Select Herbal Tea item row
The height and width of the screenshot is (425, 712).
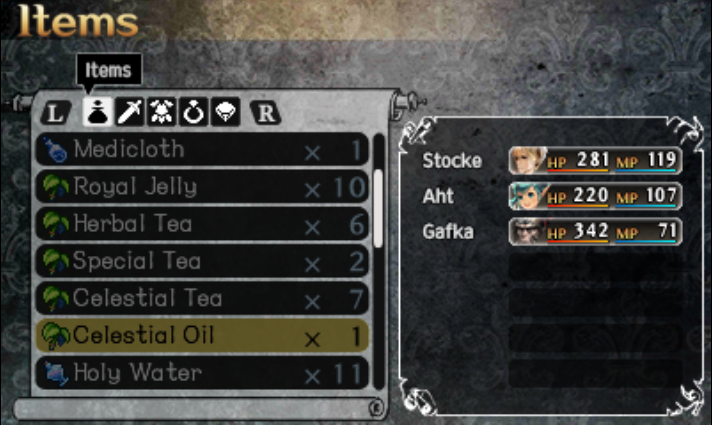pos(202,224)
